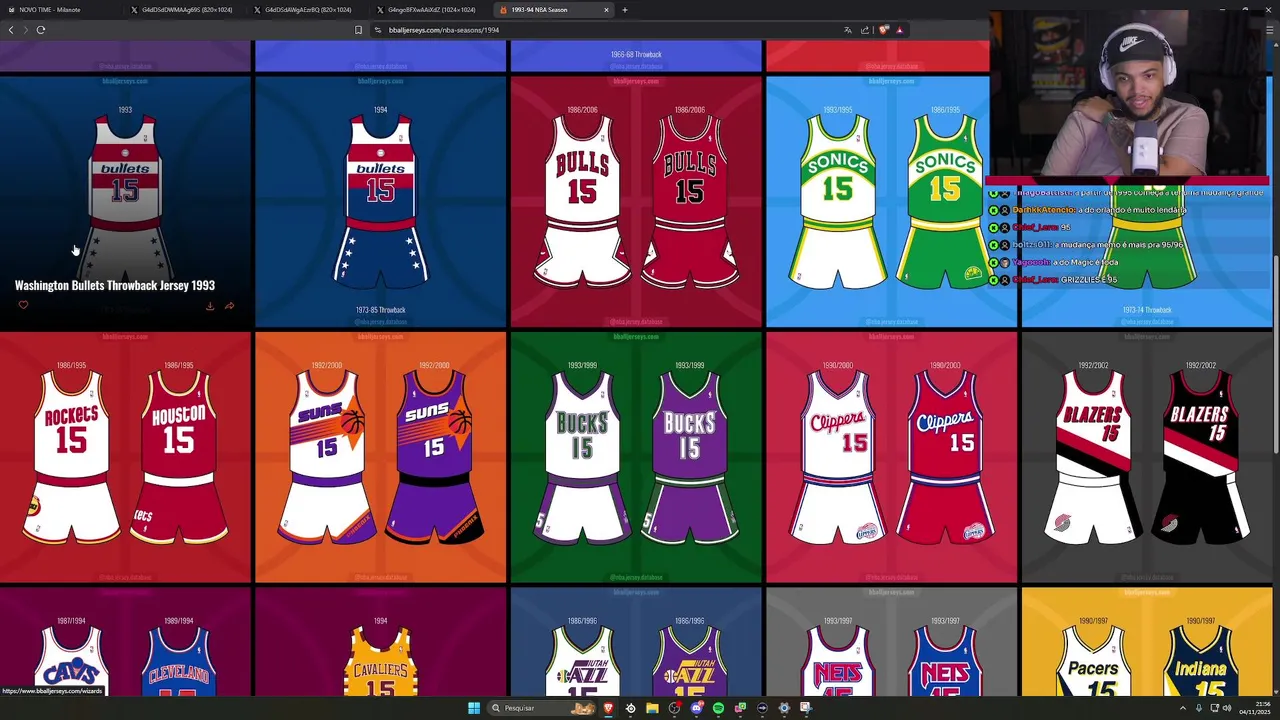The image size is (1280, 720).
Task: Close the 1993-94 NBA Season tab
Action: coord(606,10)
